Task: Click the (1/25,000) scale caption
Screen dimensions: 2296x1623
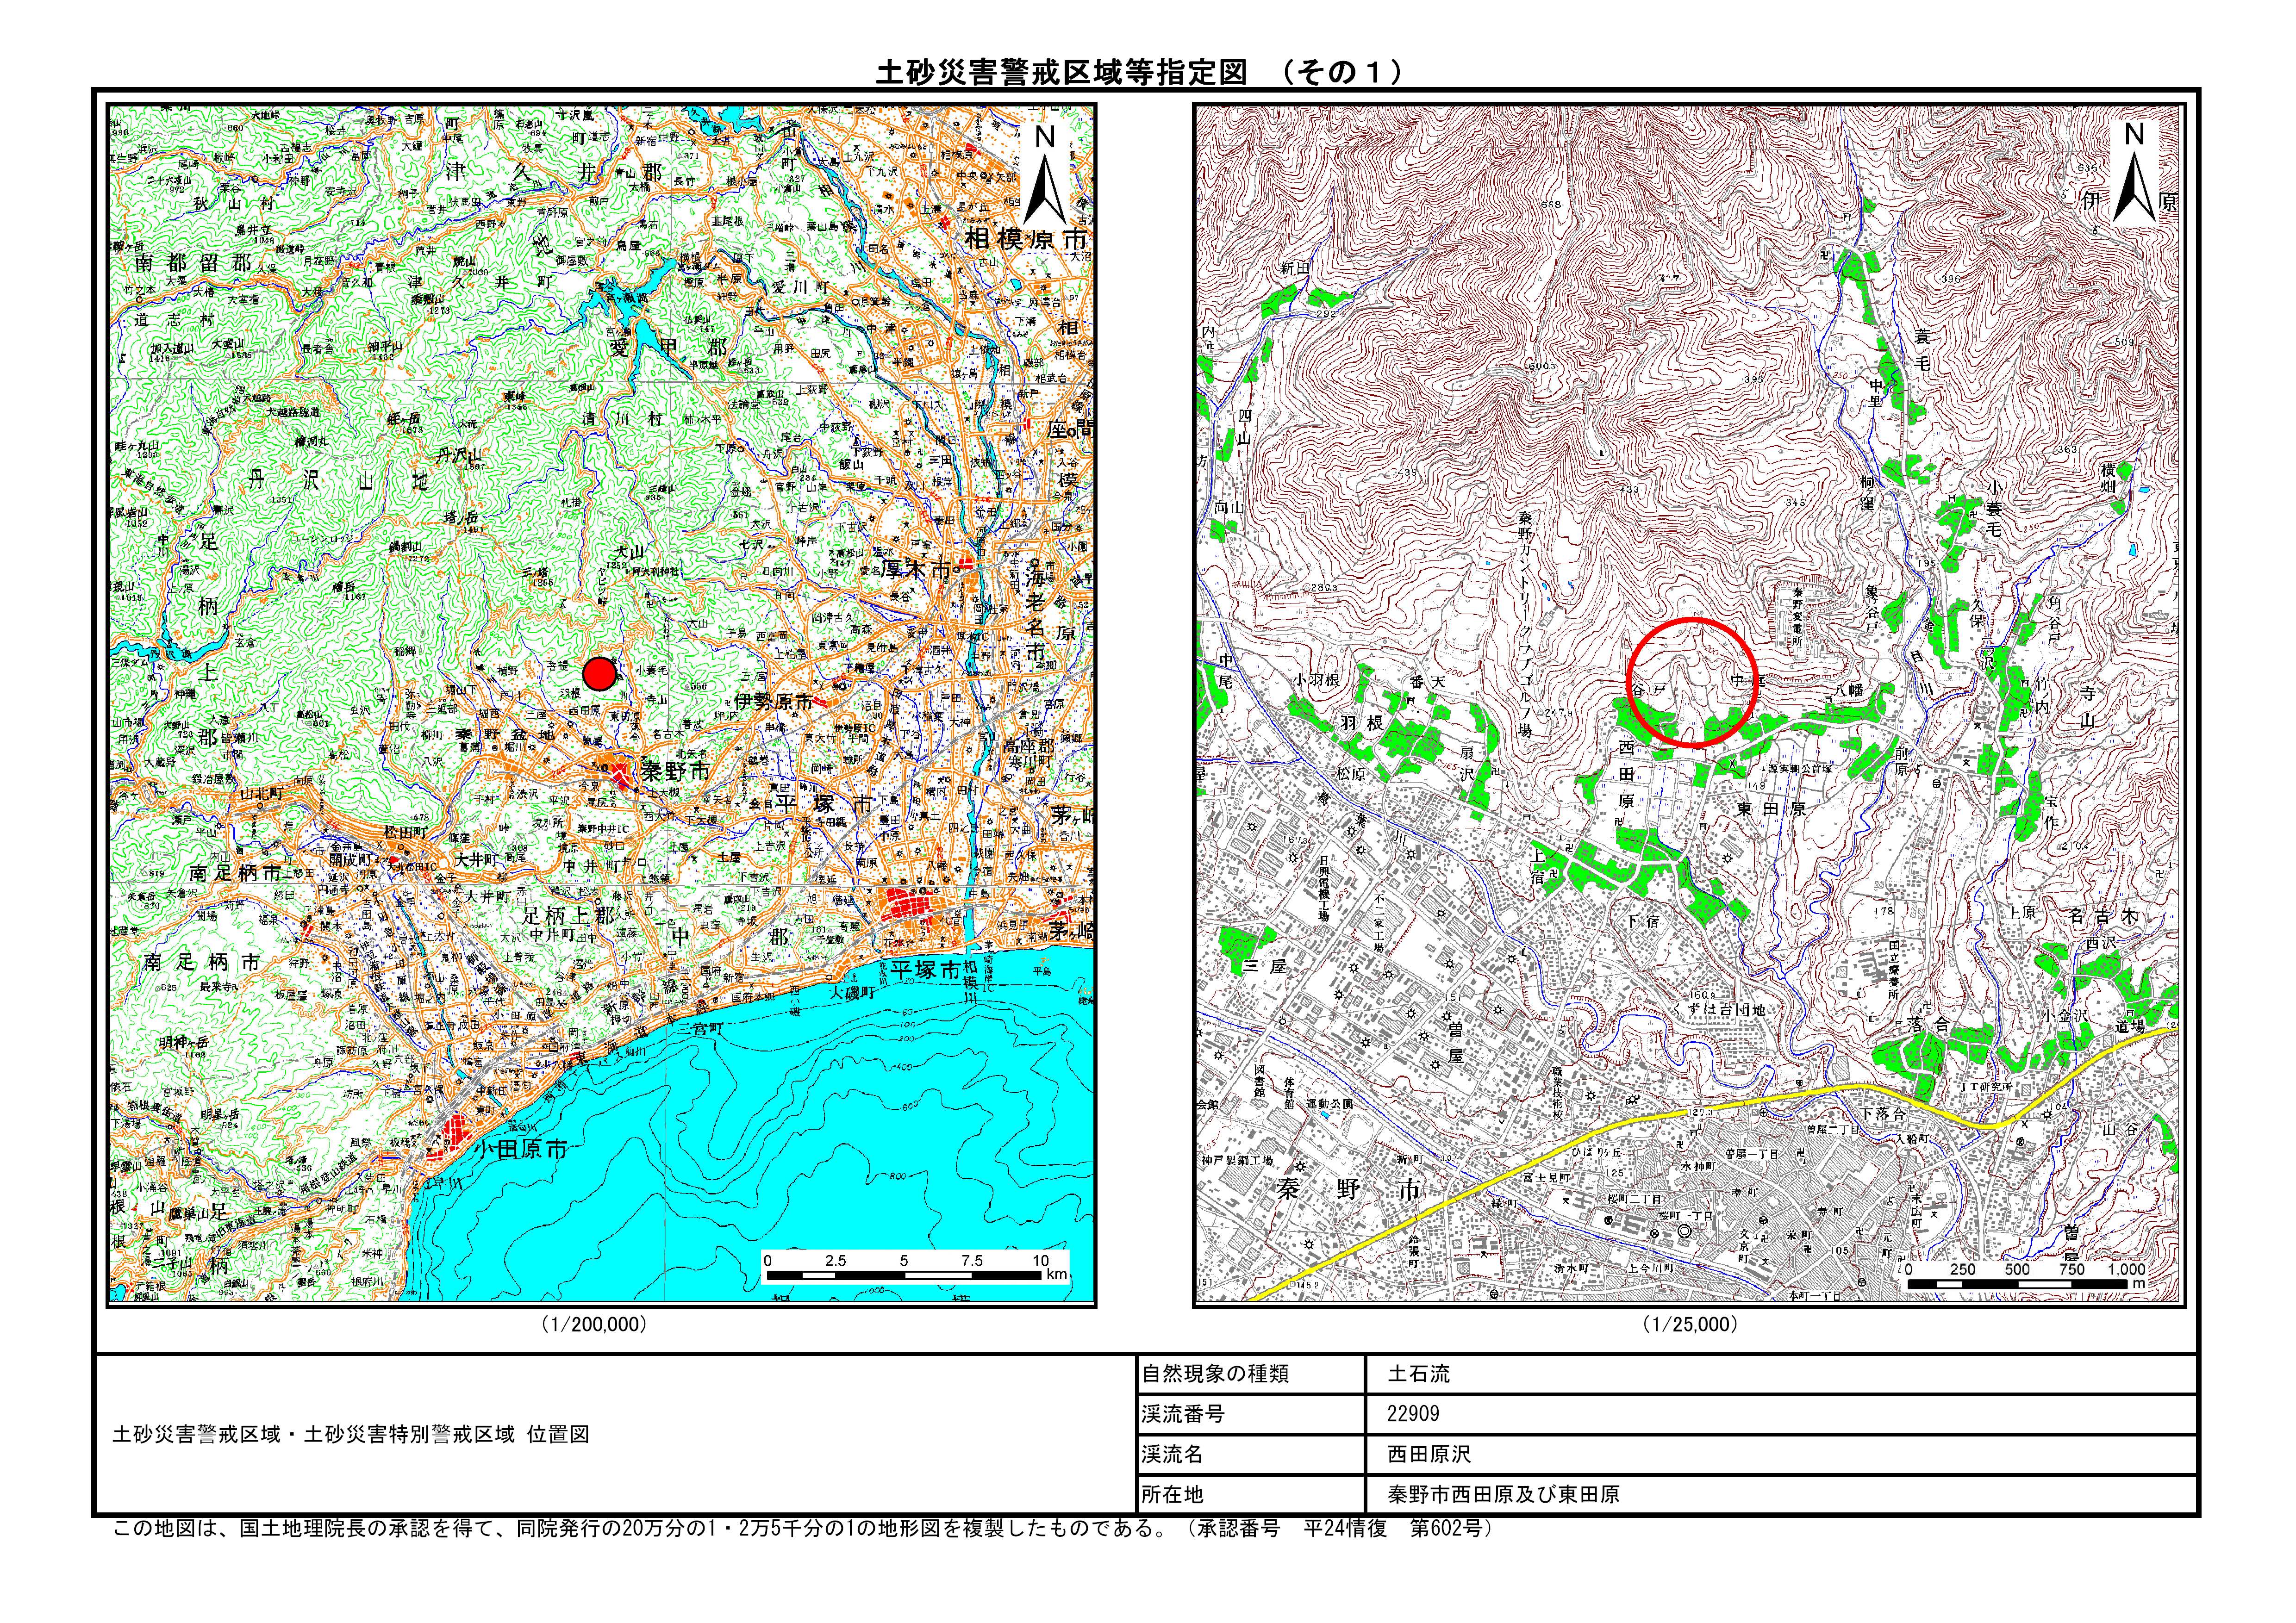Action: 1689,1324
